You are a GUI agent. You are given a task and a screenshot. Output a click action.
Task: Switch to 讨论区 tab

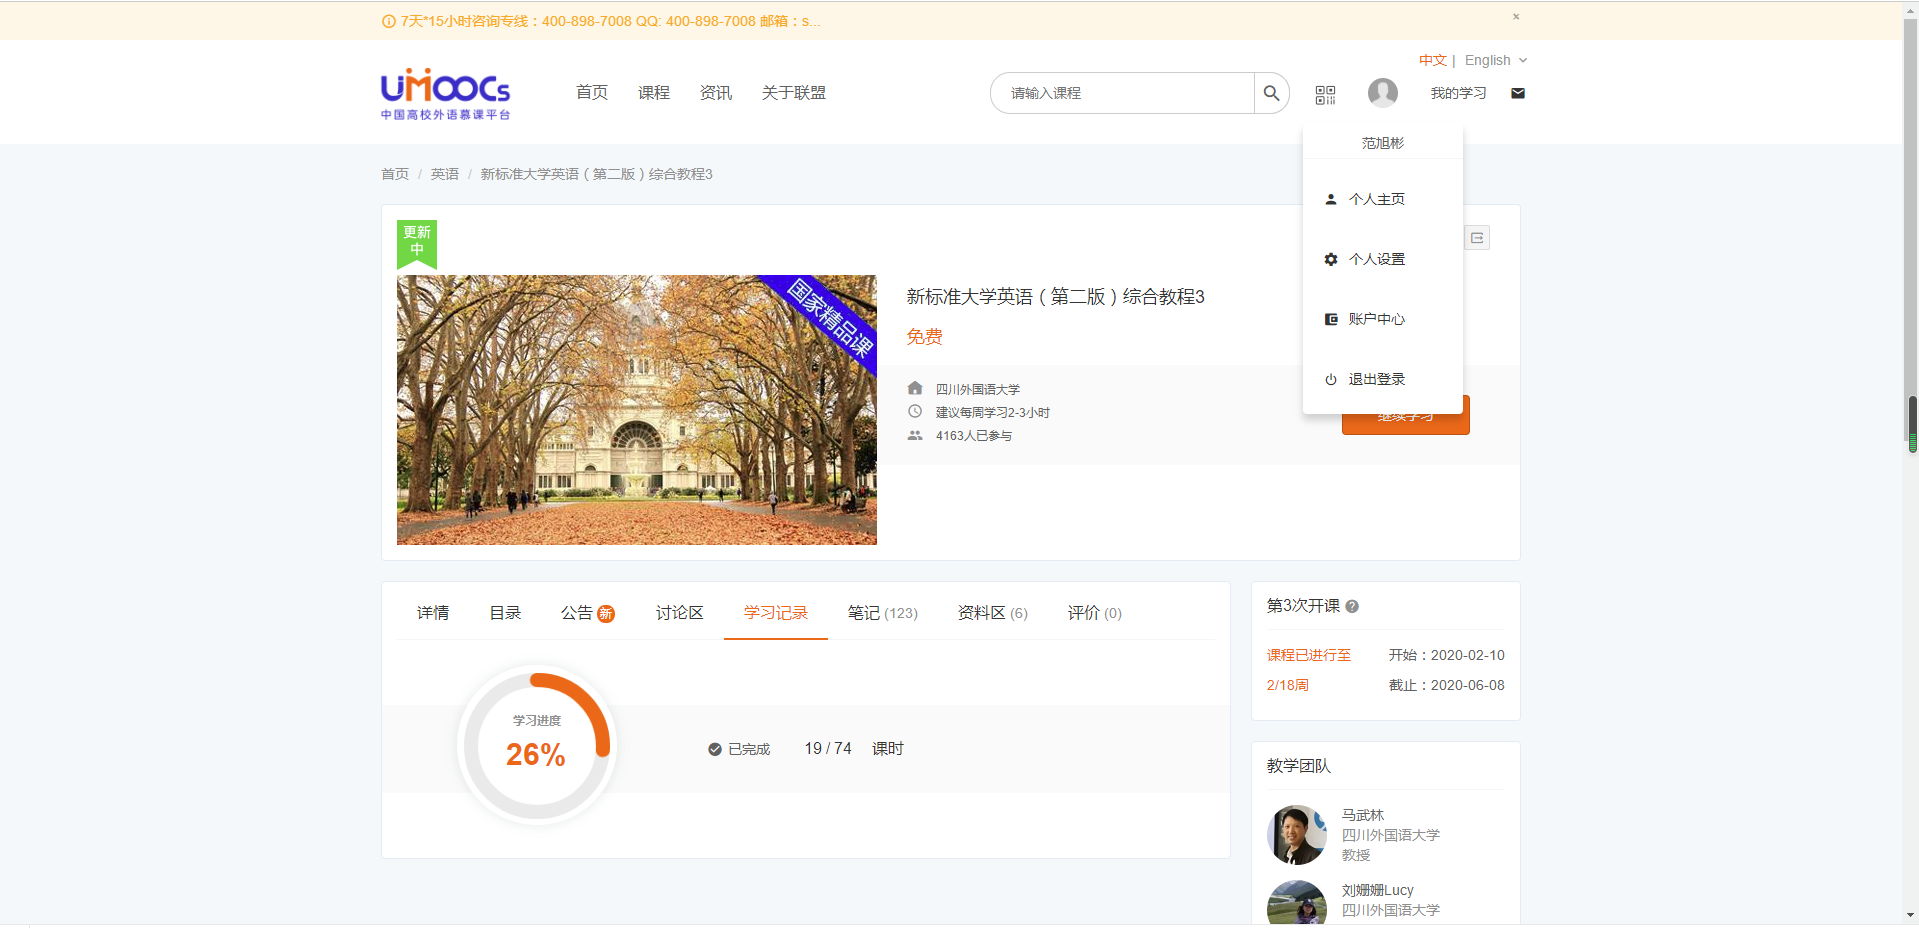tap(680, 613)
